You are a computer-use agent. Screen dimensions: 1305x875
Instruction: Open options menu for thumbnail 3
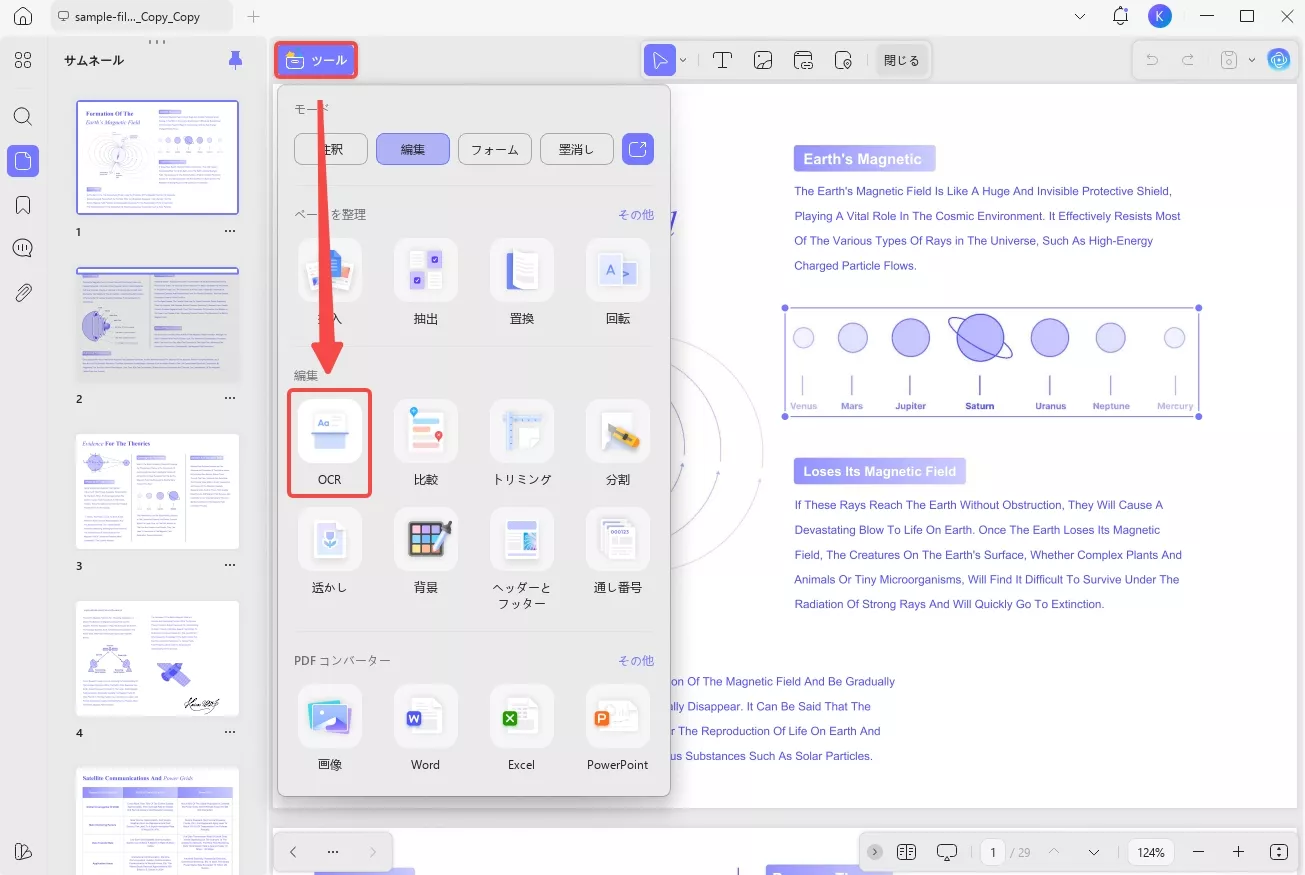point(230,565)
